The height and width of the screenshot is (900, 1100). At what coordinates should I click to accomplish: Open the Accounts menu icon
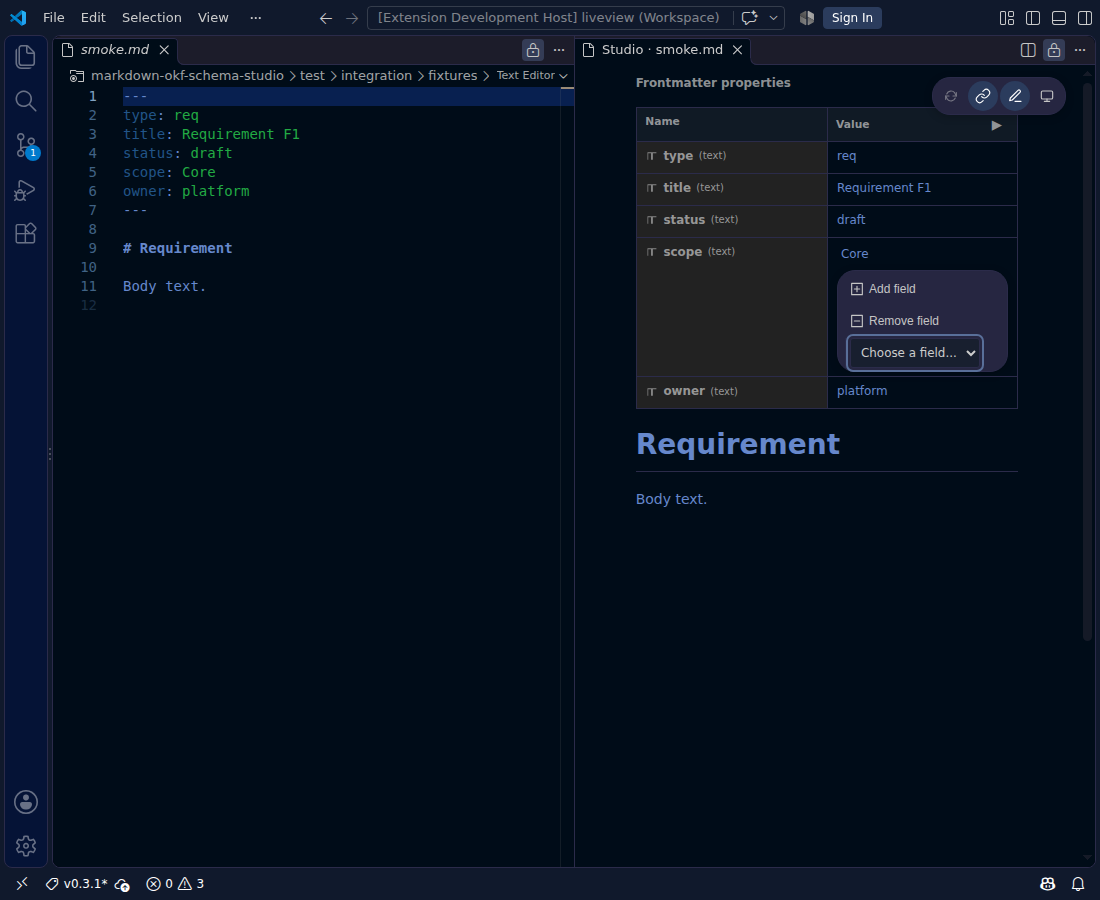26,802
